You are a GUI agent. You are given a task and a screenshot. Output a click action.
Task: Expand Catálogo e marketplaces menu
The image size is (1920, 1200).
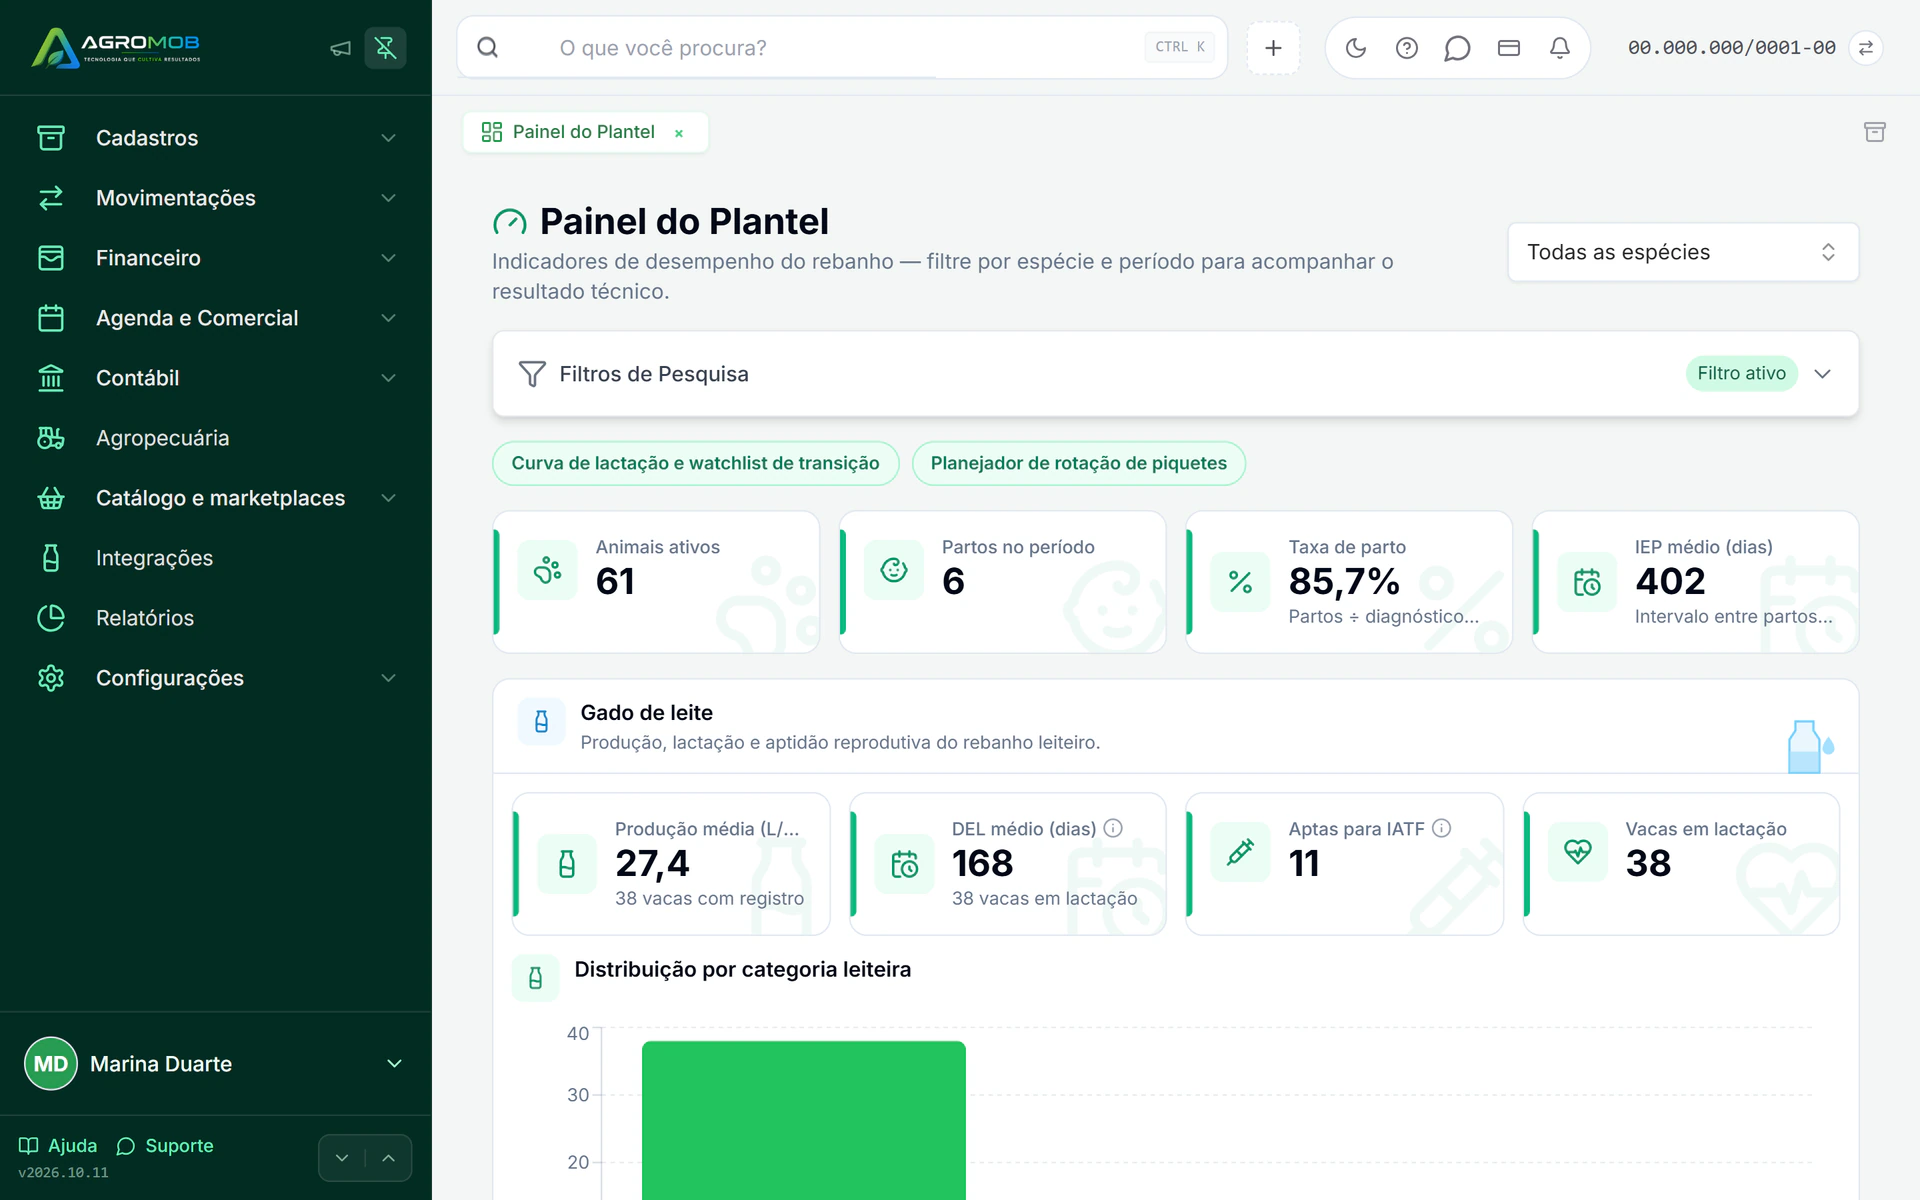pyautogui.click(x=216, y=498)
